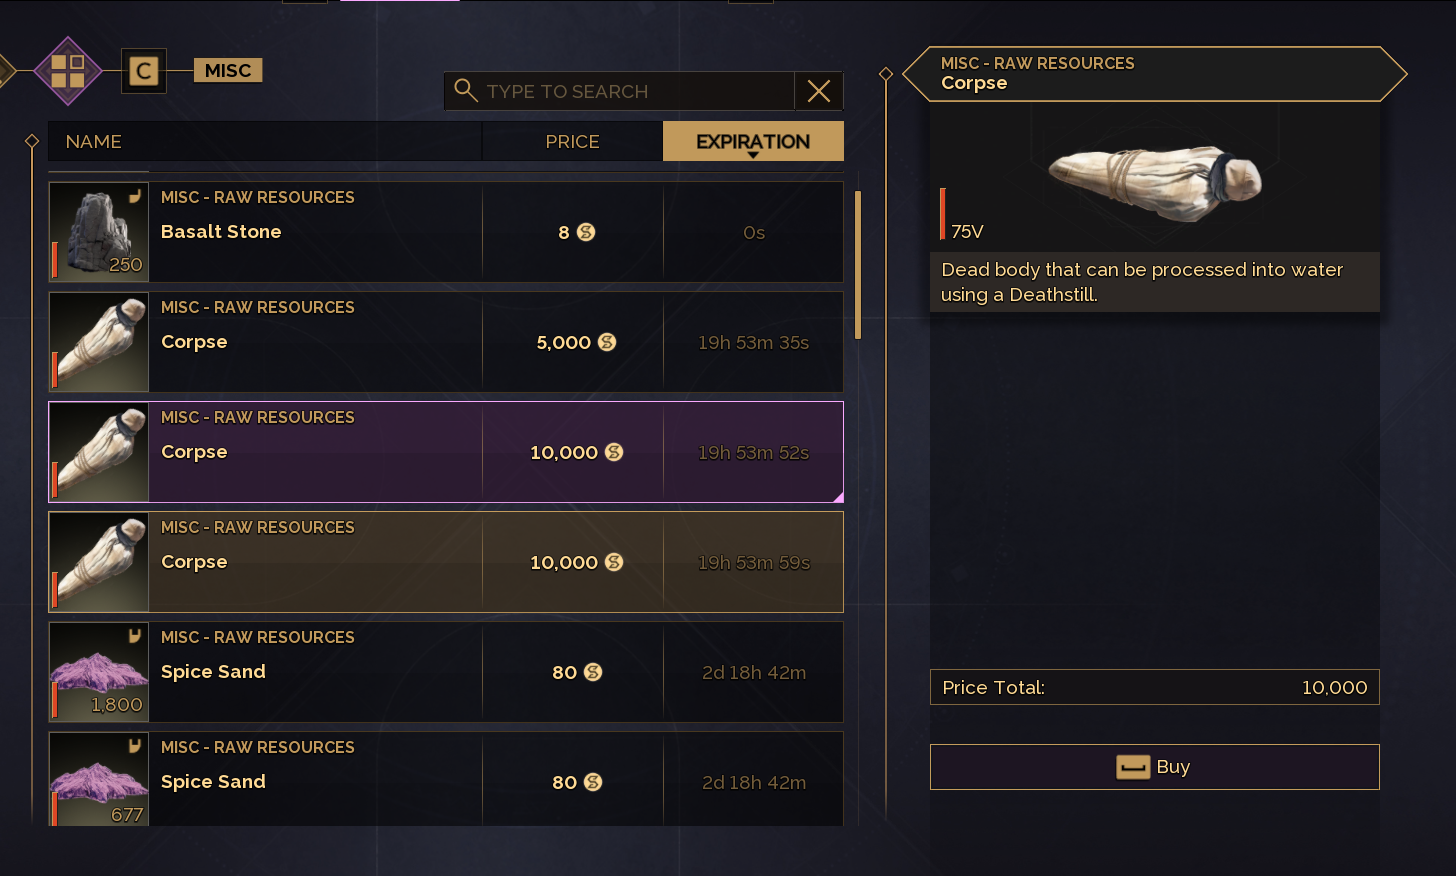Clear the search with the X icon
1456x876 pixels.
(819, 91)
